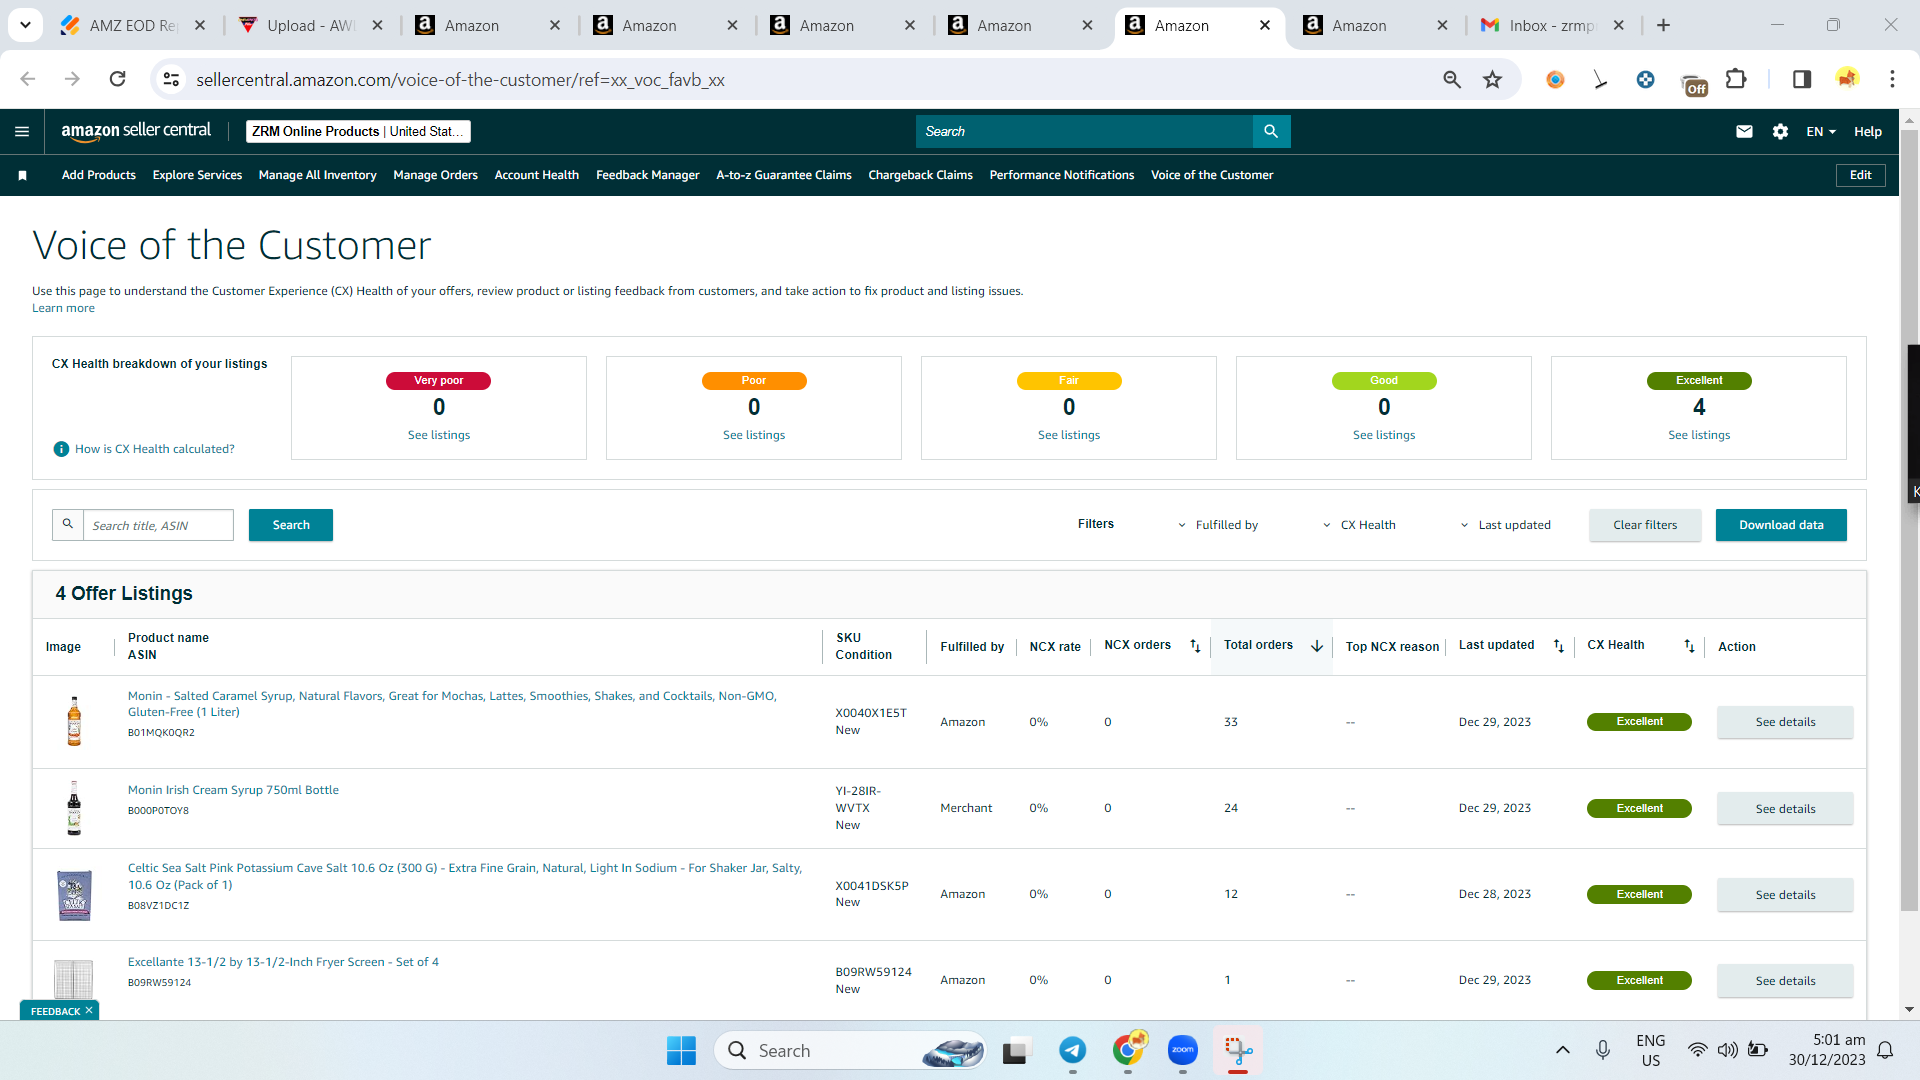This screenshot has width=1920, height=1080.
Task: Click the magnifier icon beside title search
Action: pos(68,524)
